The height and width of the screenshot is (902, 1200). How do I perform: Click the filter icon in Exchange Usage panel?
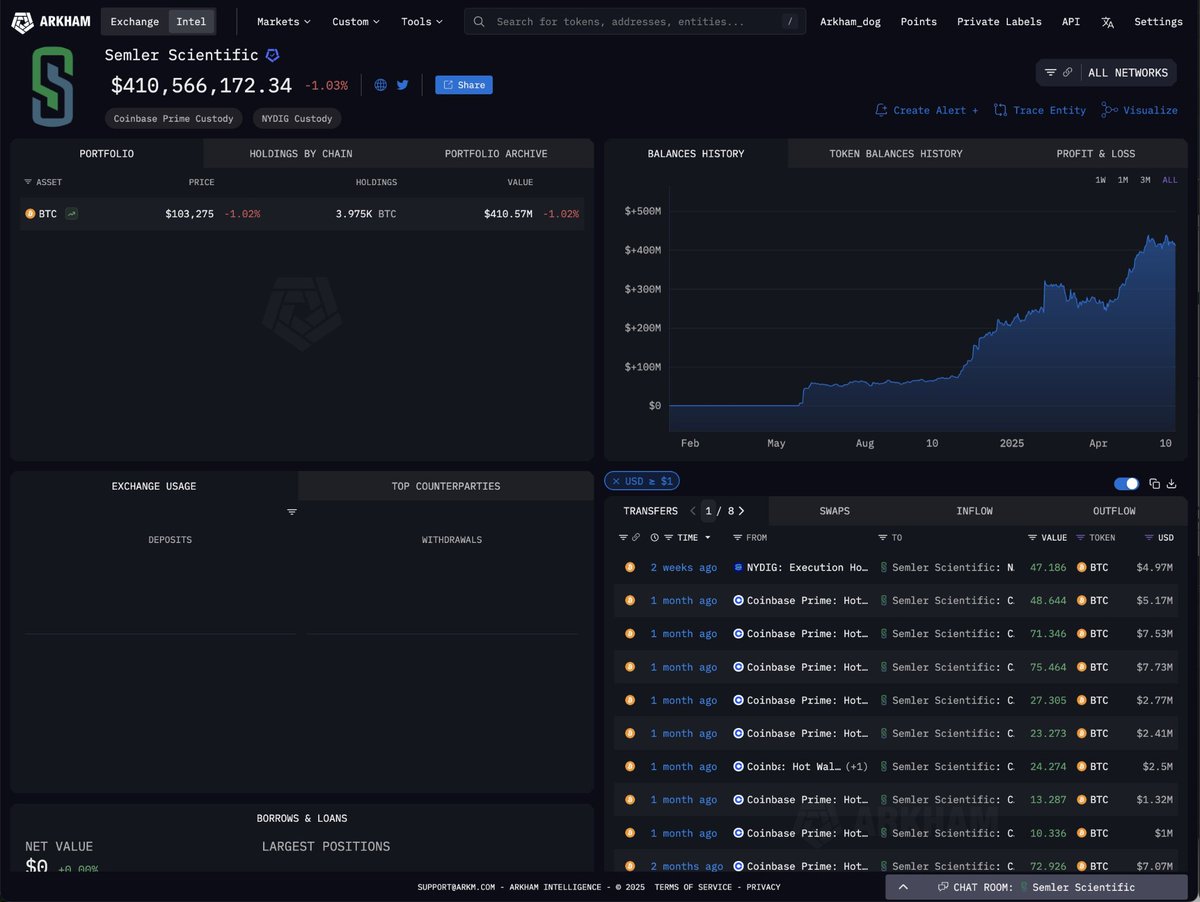[x=292, y=511]
